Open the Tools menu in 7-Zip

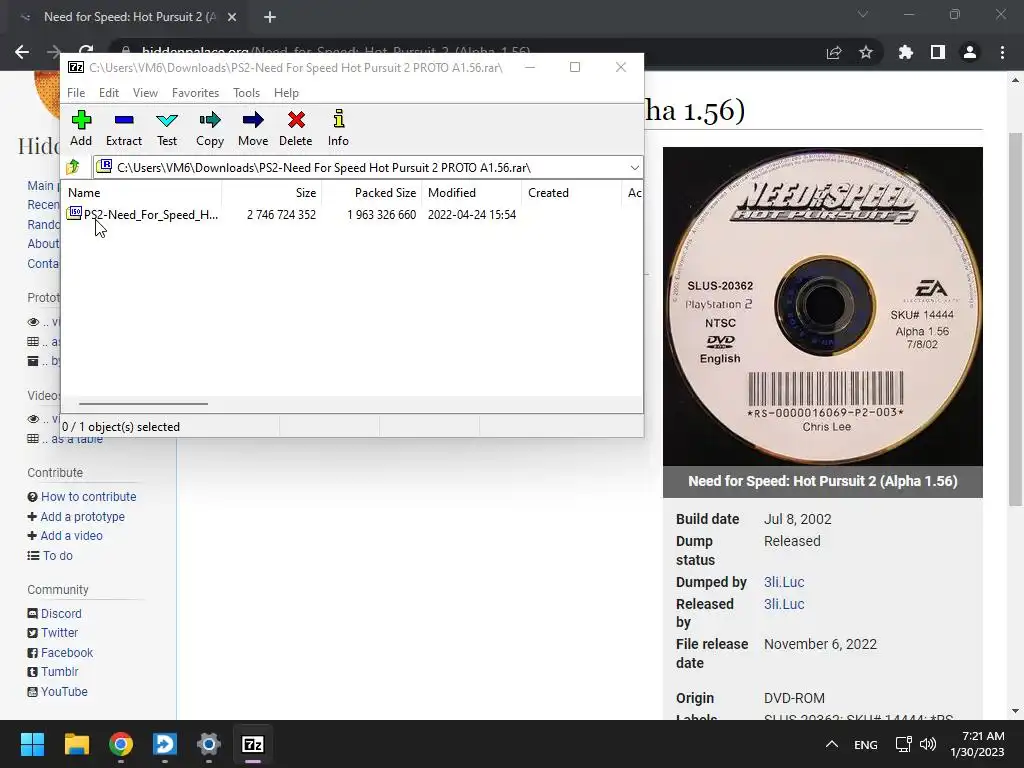pos(246,93)
